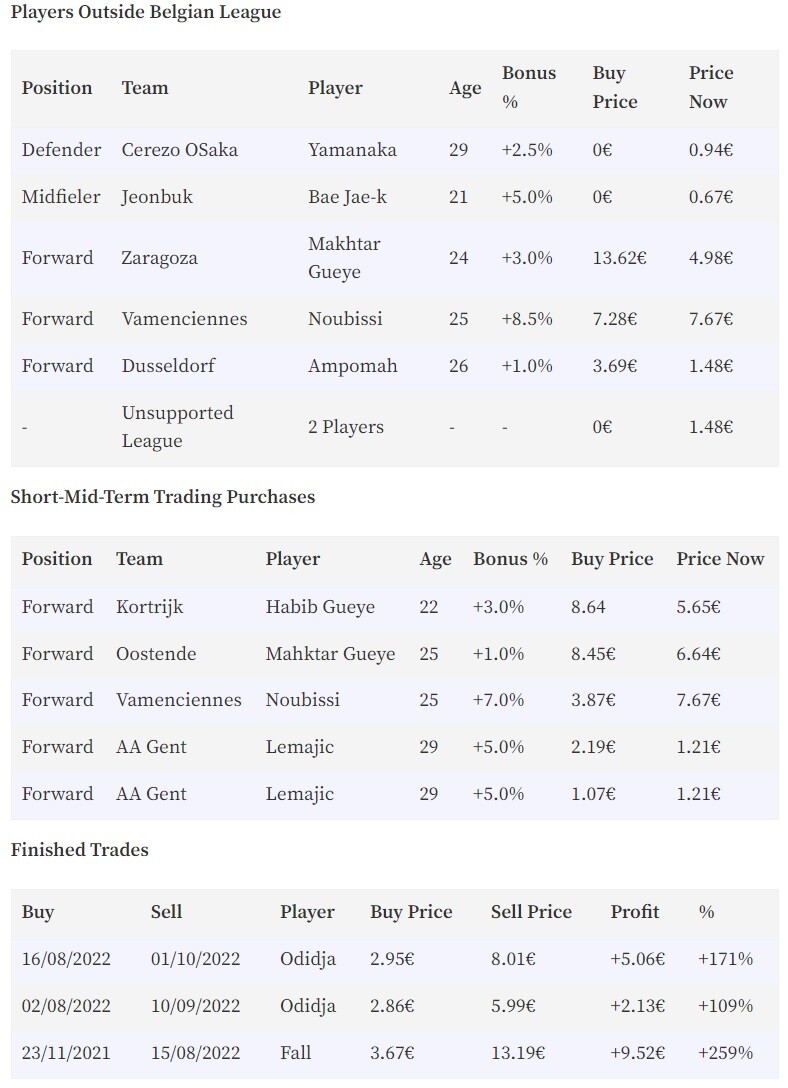Click the 2.19€ Lemajic buy price
The image size is (788, 1088).
point(593,747)
